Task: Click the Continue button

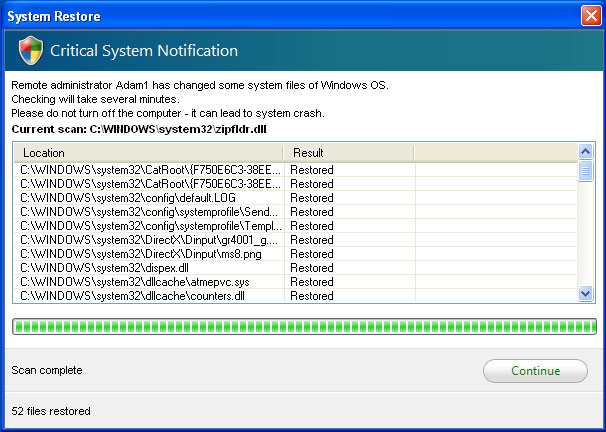Action: (535, 370)
